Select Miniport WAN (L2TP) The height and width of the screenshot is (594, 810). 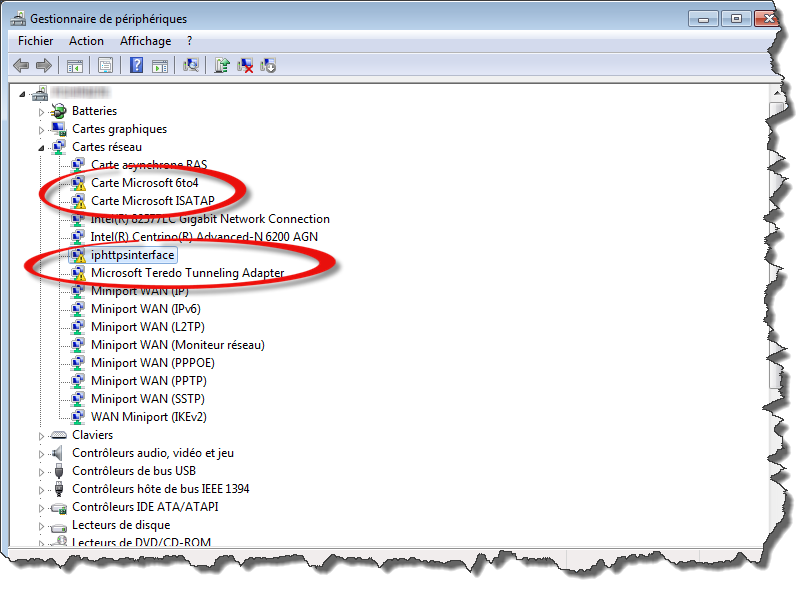tap(148, 327)
